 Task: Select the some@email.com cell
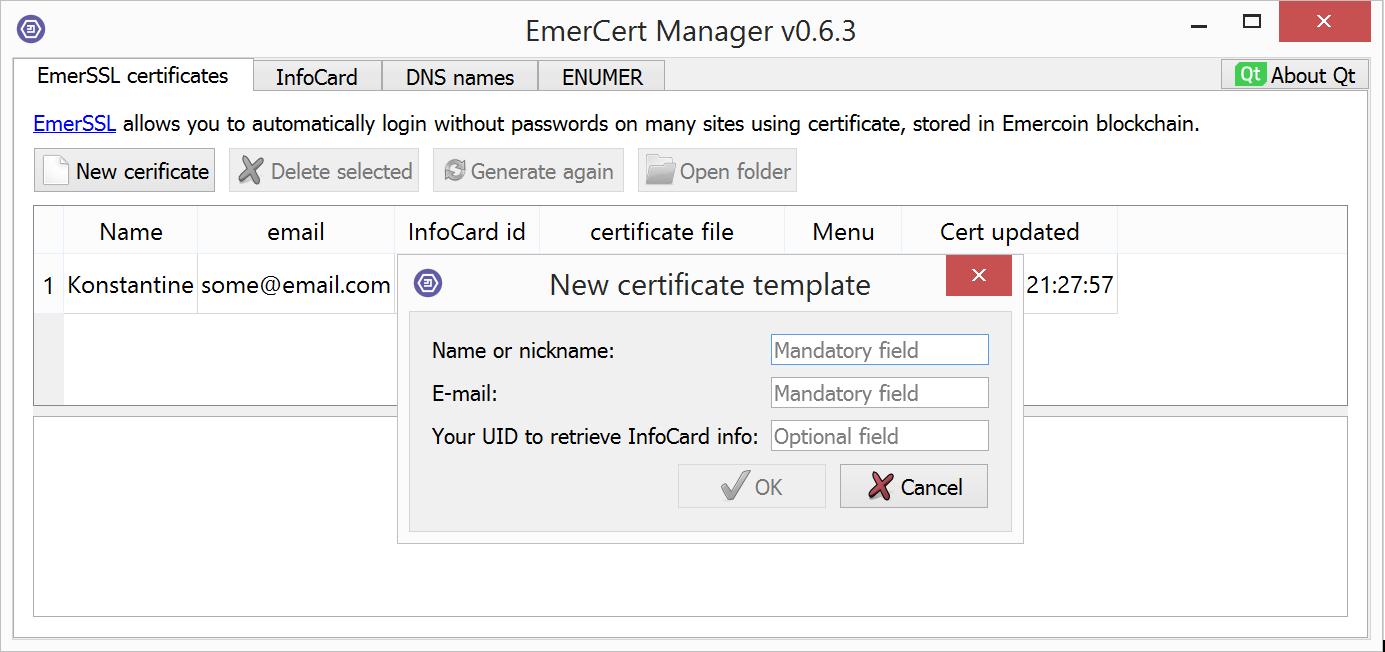(296, 285)
